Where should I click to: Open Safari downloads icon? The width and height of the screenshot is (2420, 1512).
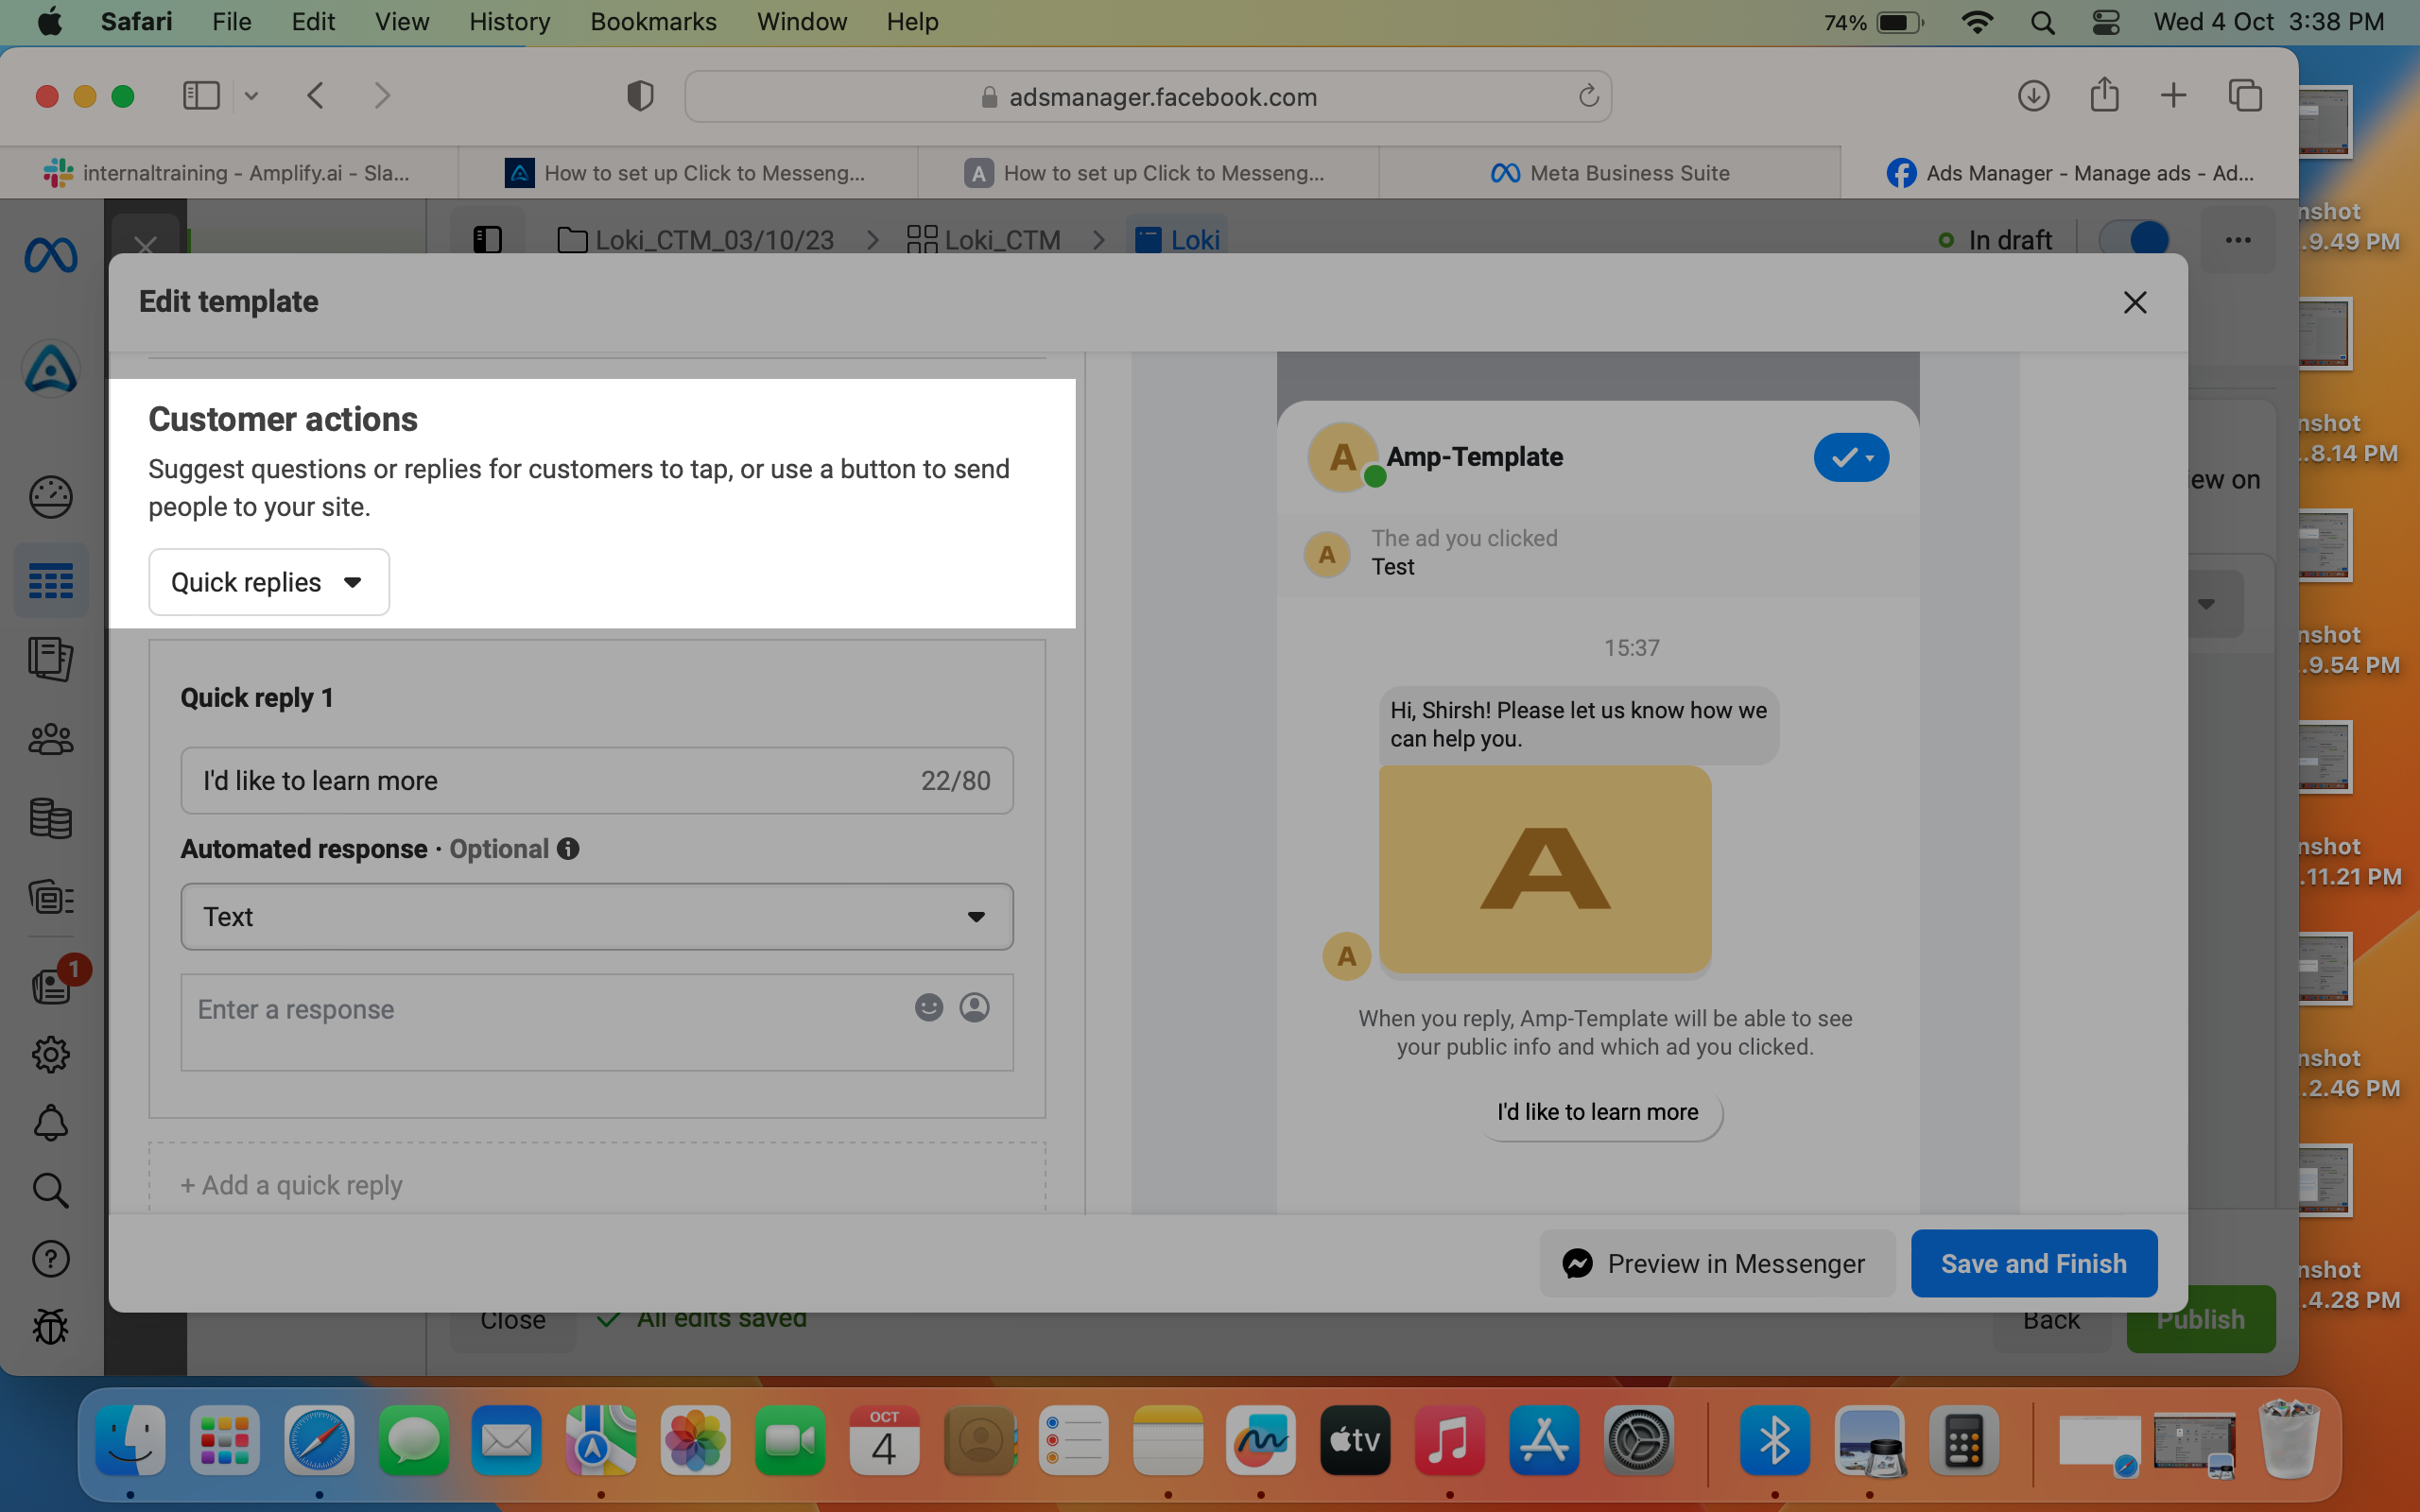[x=2033, y=96]
